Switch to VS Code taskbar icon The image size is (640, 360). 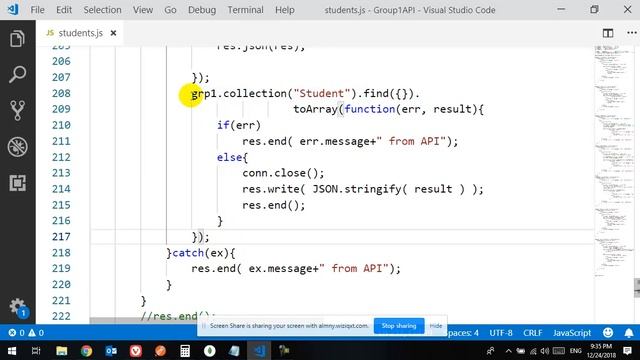tap(260, 351)
